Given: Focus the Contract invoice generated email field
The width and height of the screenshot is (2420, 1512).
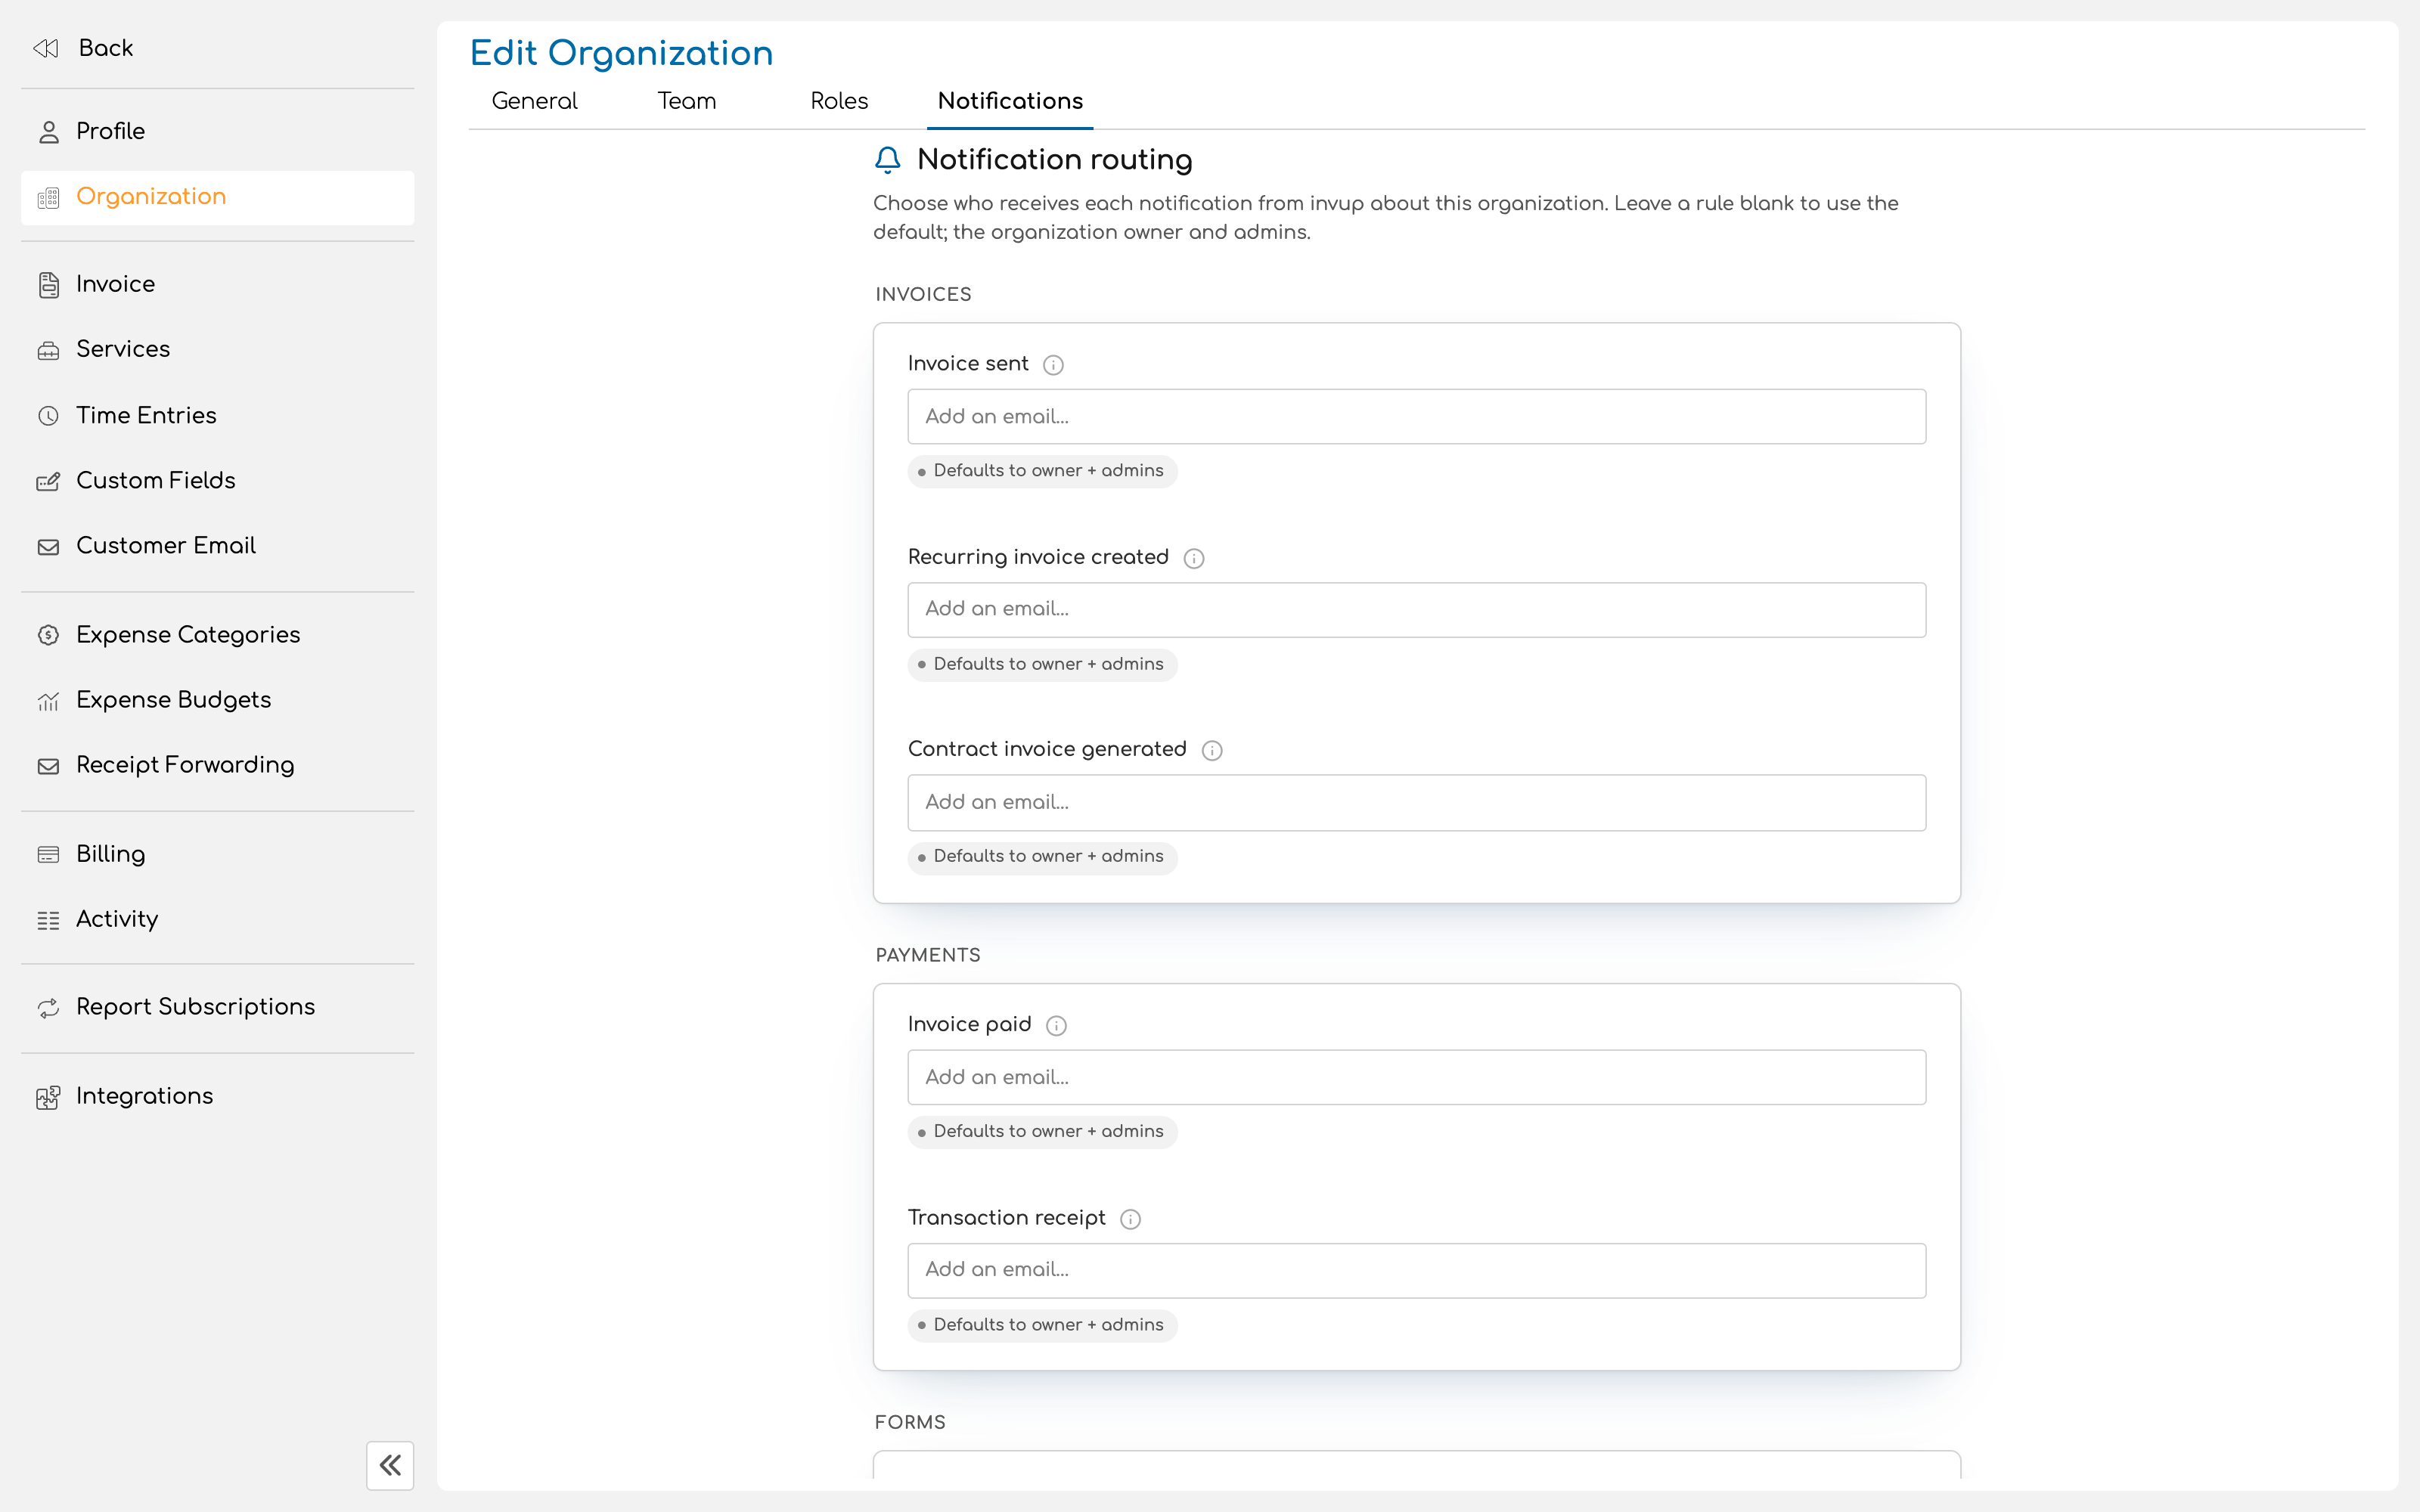Looking at the screenshot, I should (x=1416, y=802).
